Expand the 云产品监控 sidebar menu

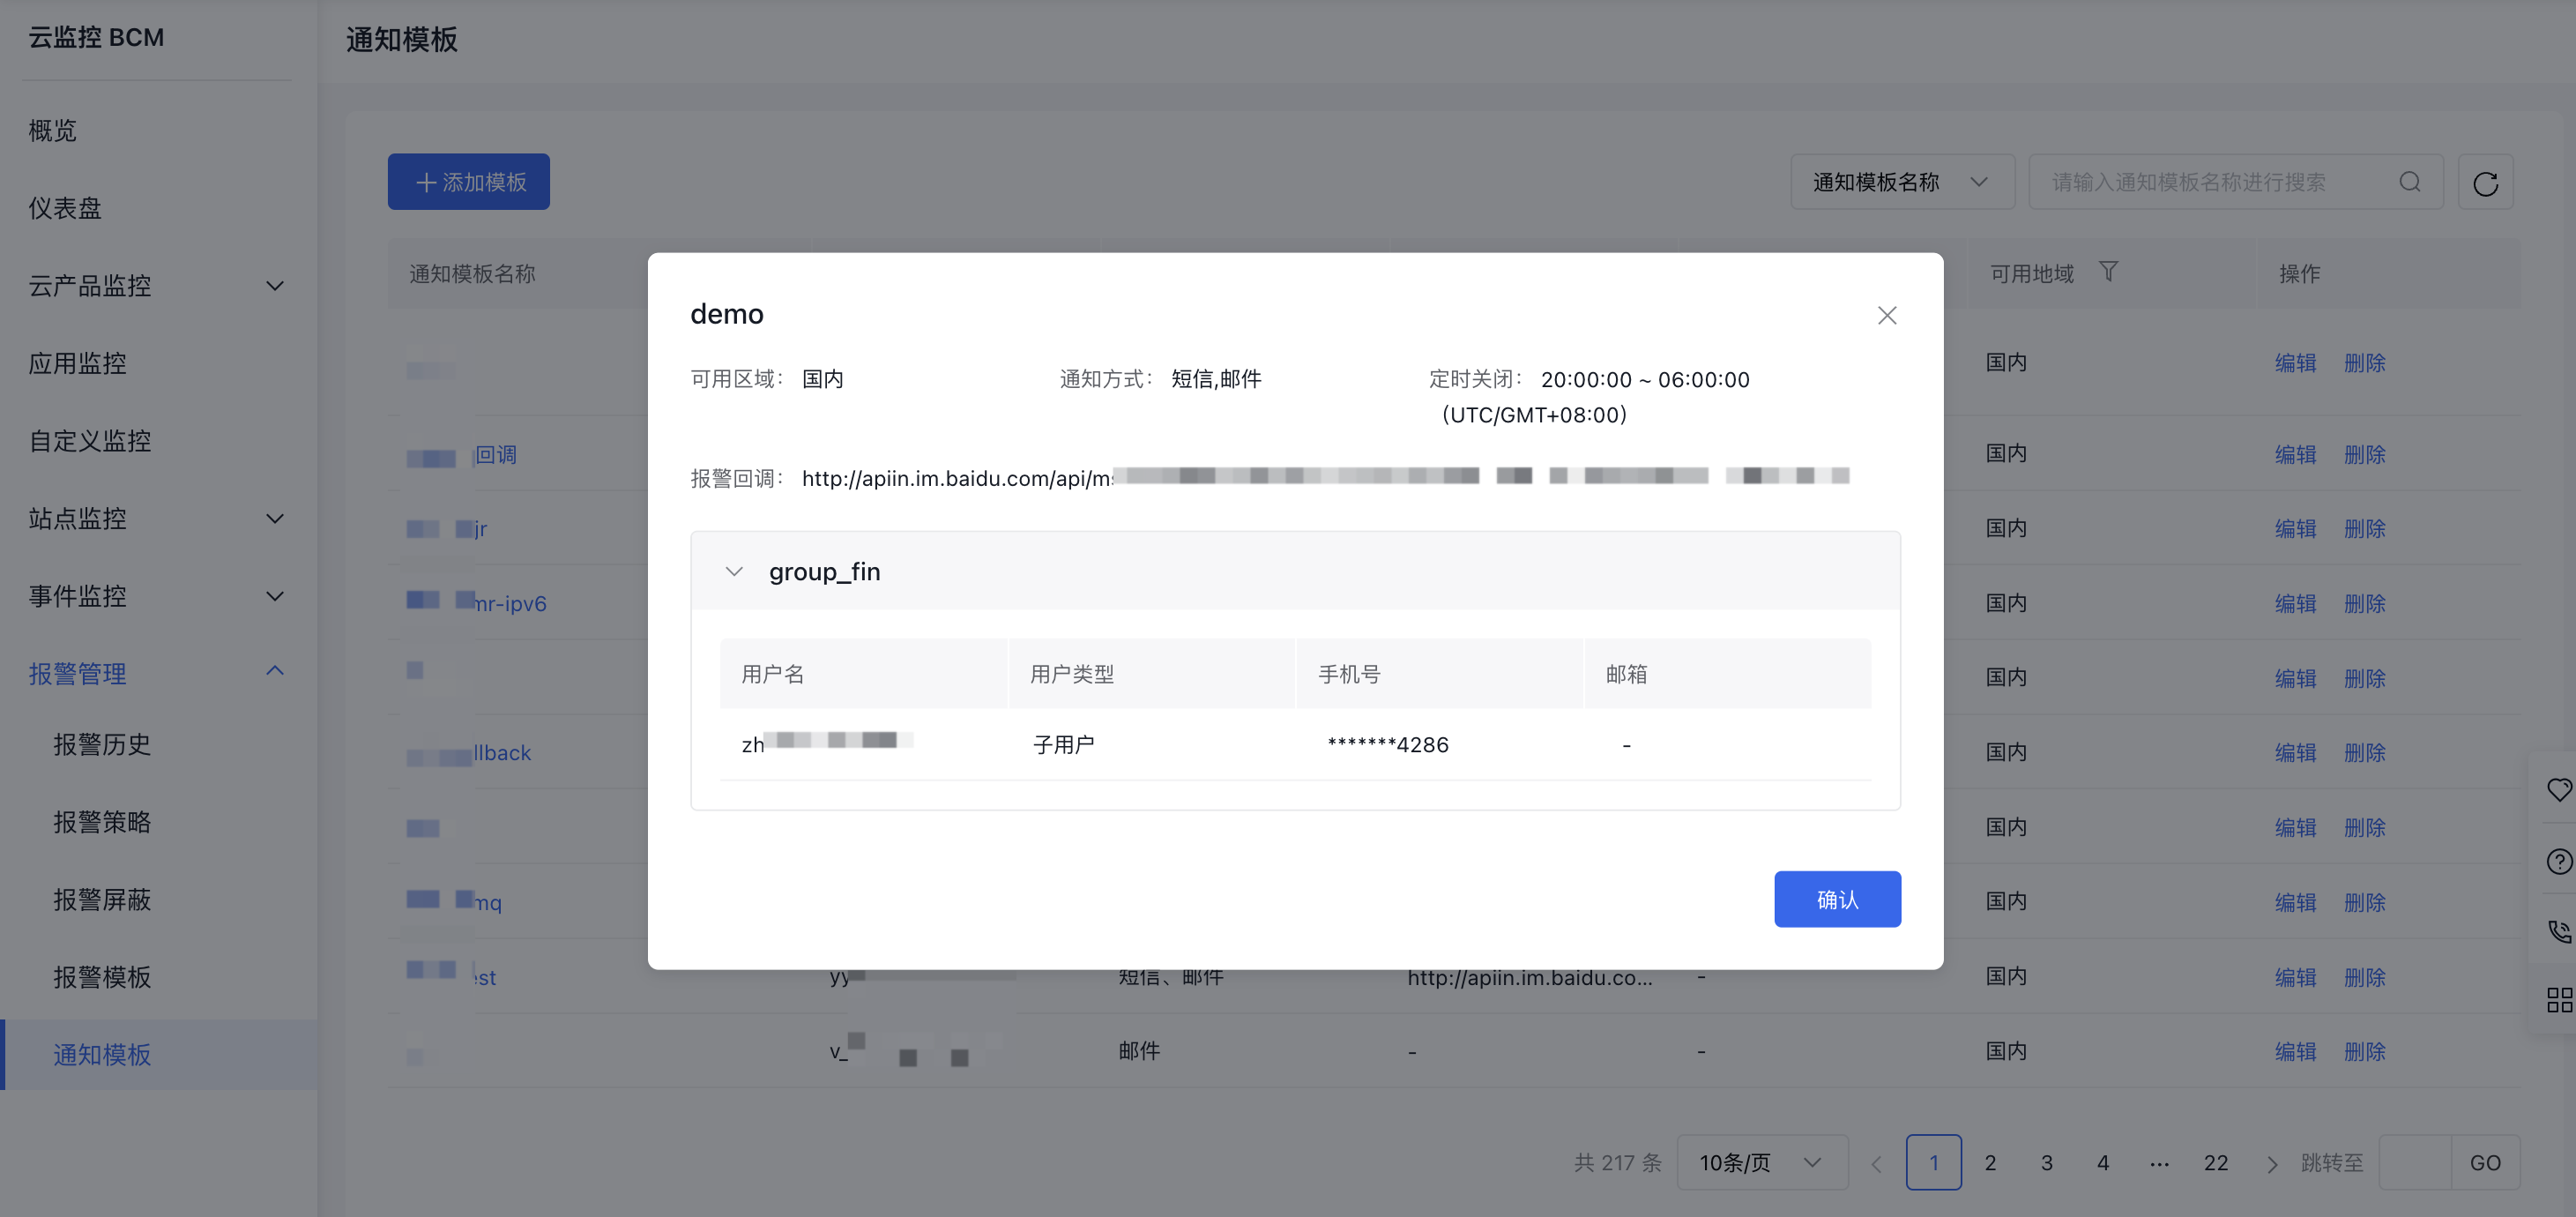pyautogui.click(x=157, y=286)
